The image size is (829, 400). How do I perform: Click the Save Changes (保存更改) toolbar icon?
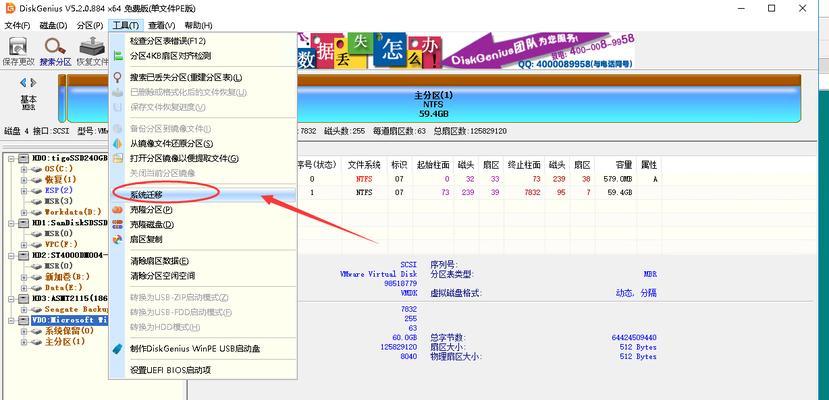19,46
